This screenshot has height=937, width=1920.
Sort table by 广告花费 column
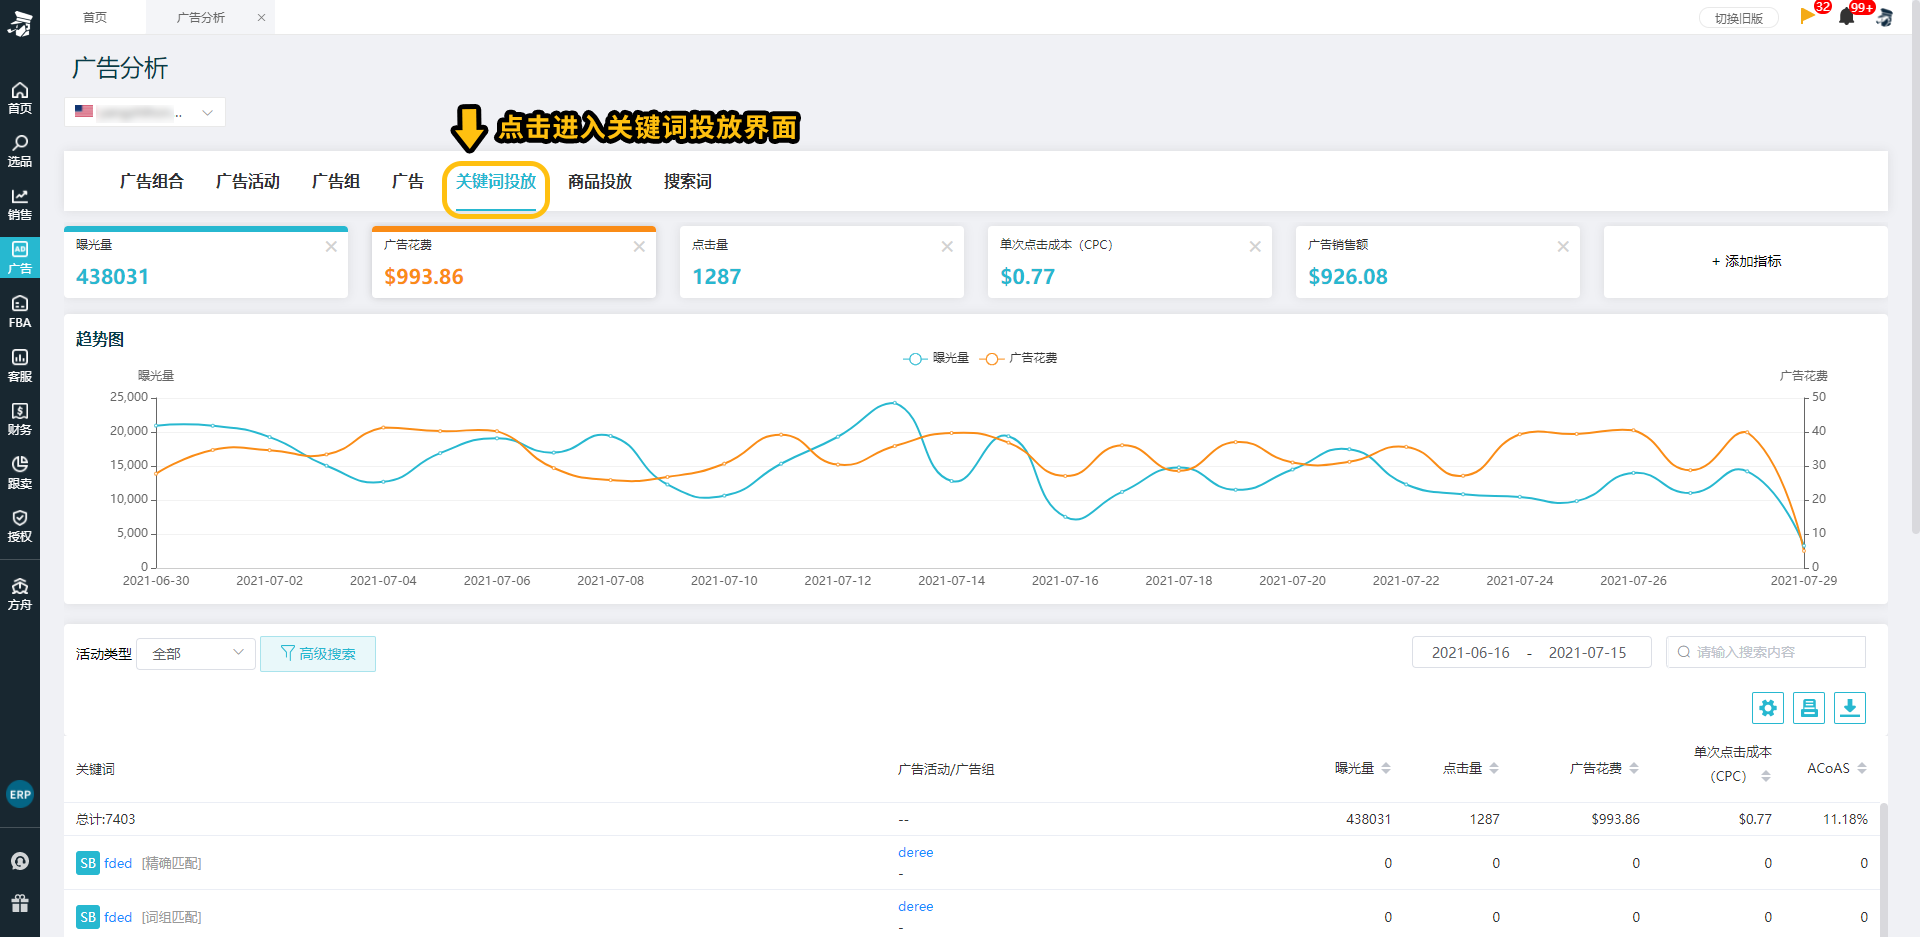pyautogui.click(x=1634, y=769)
